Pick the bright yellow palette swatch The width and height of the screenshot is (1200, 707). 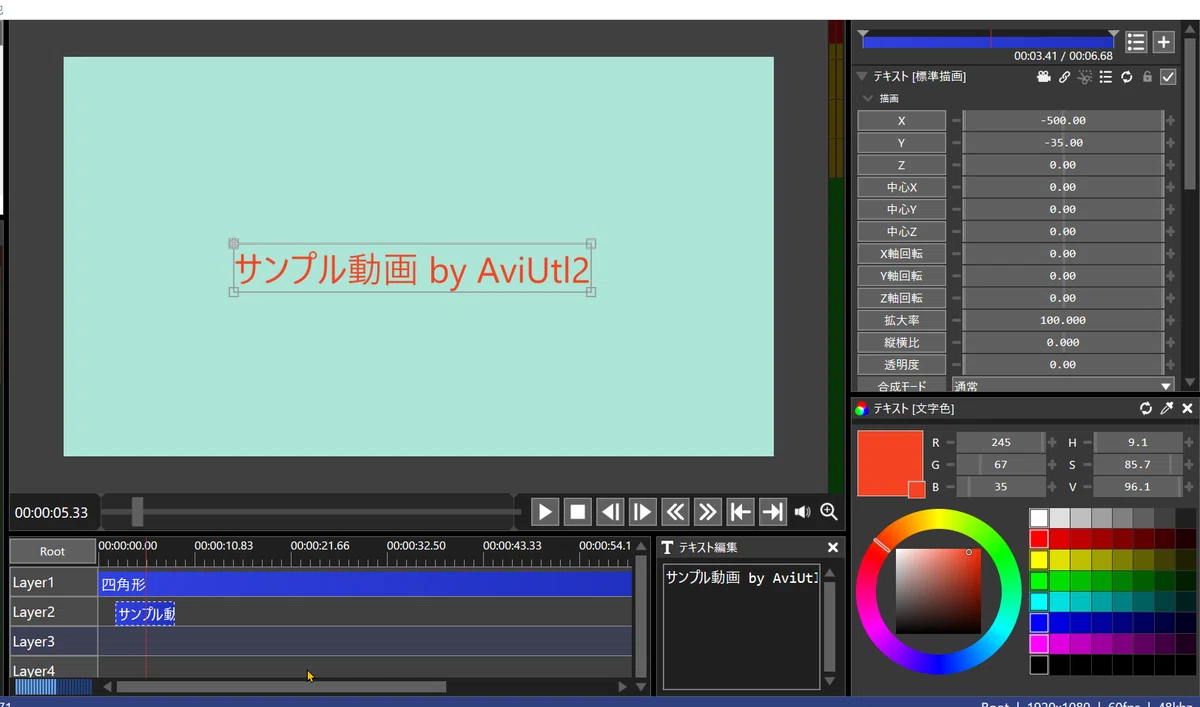pyautogui.click(x=1039, y=560)
